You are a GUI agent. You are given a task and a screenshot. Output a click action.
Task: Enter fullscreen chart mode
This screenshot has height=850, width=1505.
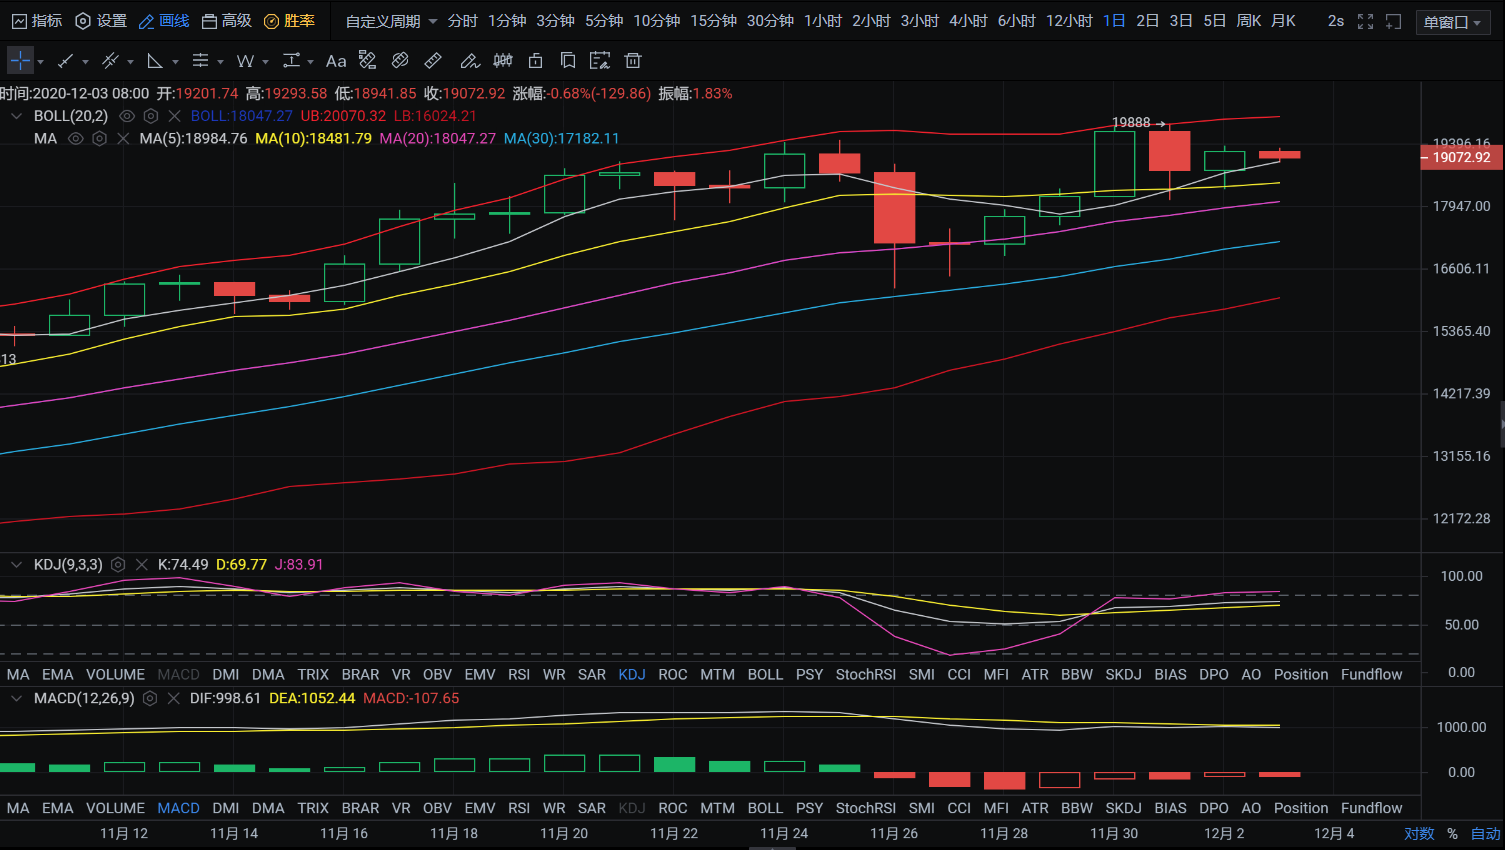[1365, 21]
